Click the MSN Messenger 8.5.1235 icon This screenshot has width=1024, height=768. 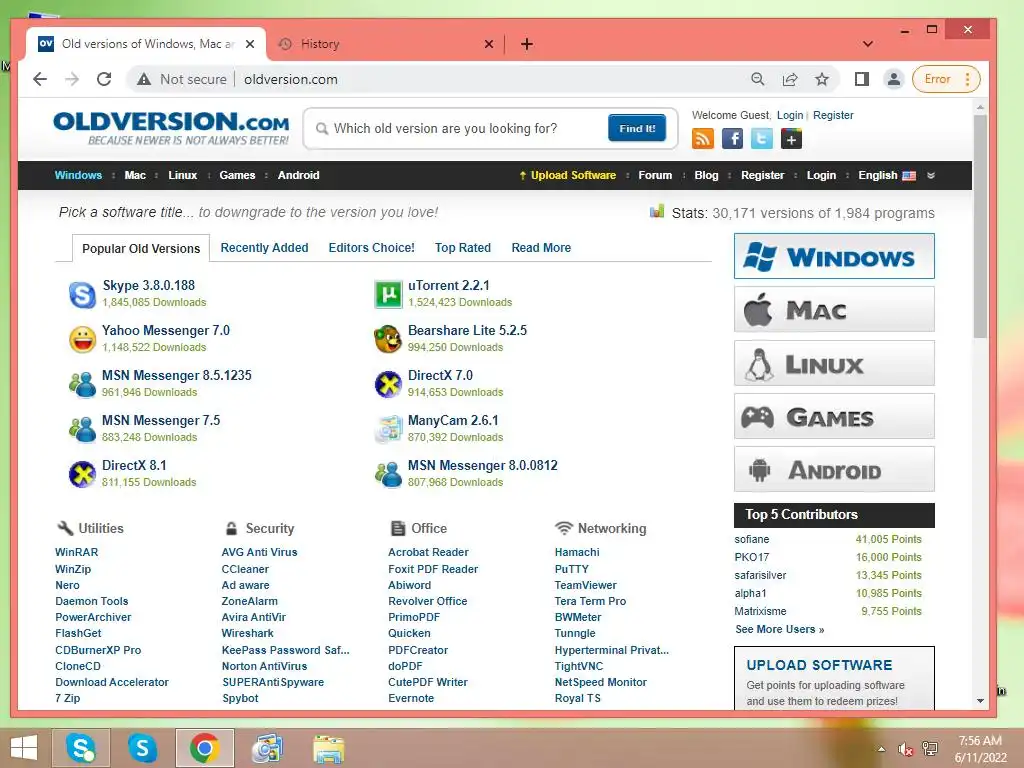click(x=82, y=385)
